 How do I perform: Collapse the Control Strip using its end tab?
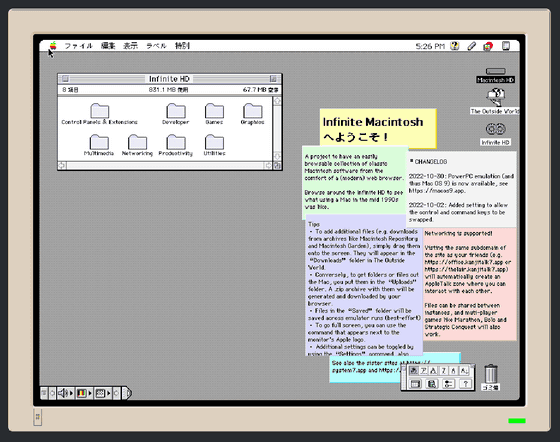[127, 393]
